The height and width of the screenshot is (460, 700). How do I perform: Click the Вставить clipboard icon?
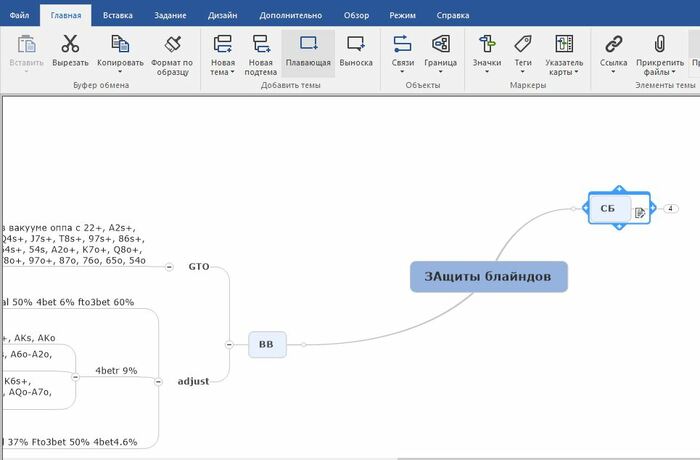click(26, 44)
